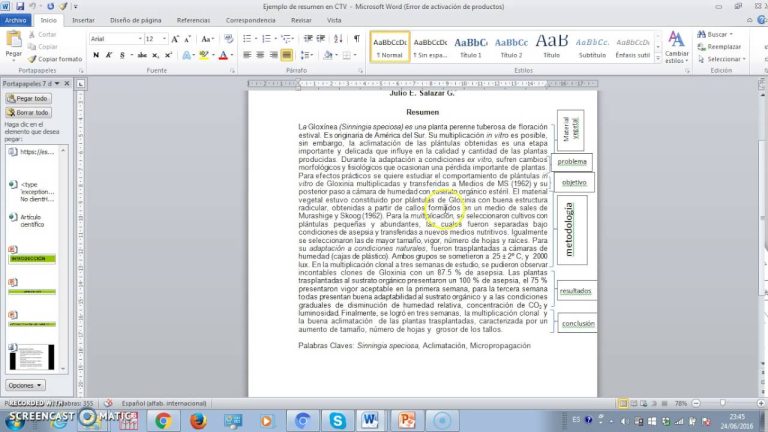This screenshot has width=768, height=432.
Task: Apply Título 2 style
Action: click(511, 47)
